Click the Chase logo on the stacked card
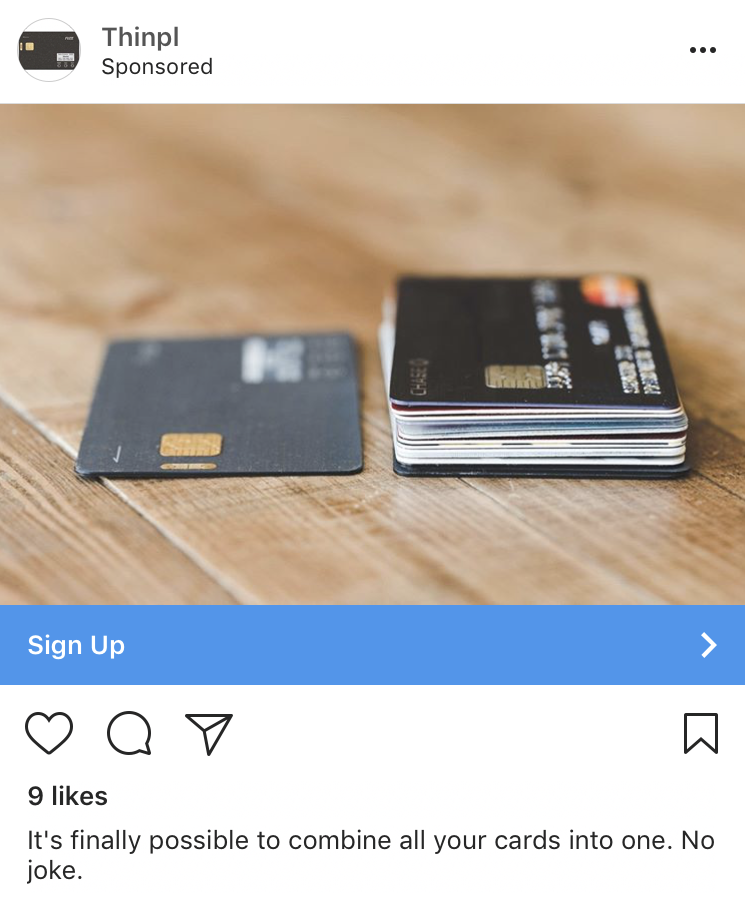This screenshot has height=904, width=745. [419, 377]
